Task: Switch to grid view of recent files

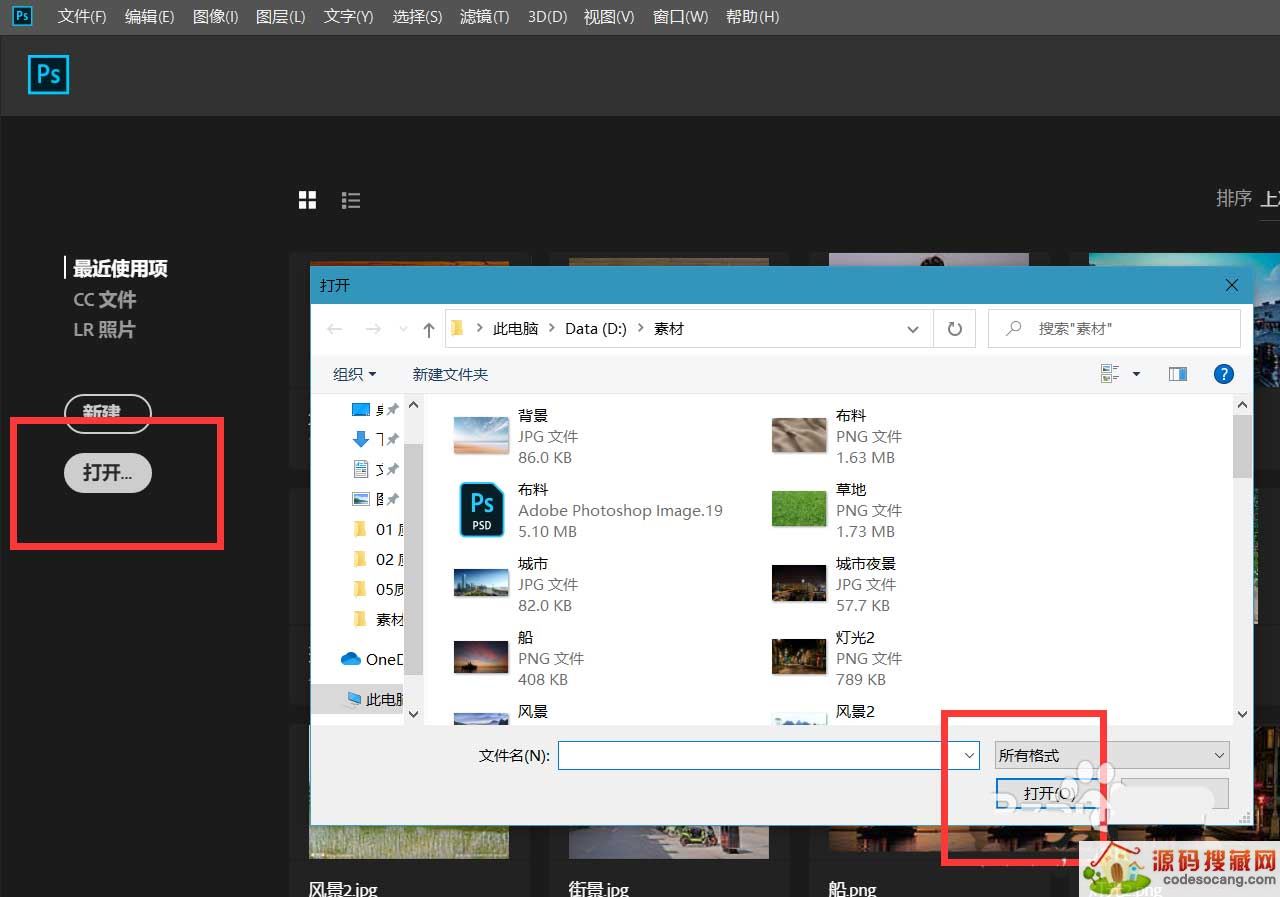Action: [x=307, y=200]
